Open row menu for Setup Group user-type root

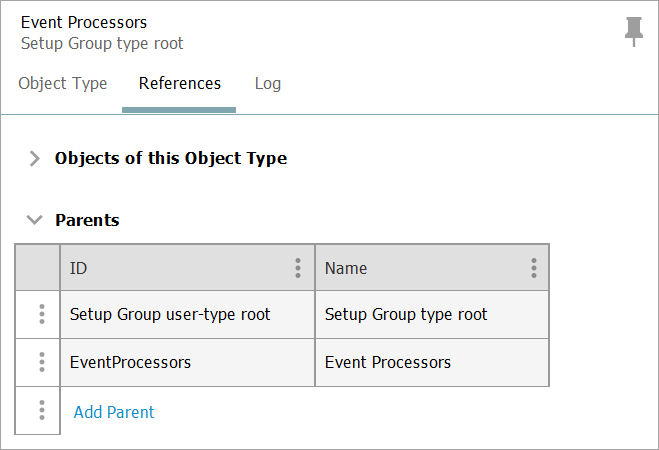[x=41, y=314]
